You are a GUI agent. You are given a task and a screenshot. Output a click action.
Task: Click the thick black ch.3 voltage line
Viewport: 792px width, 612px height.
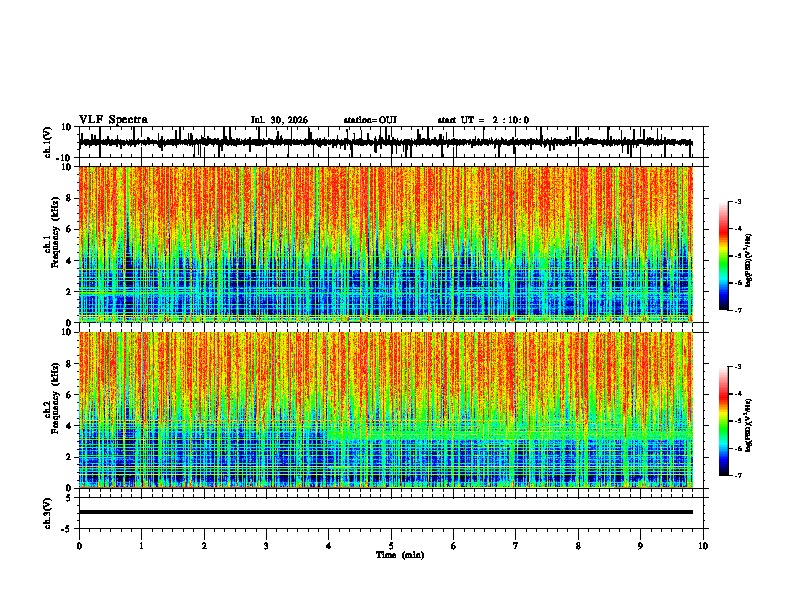click(385, 512)
